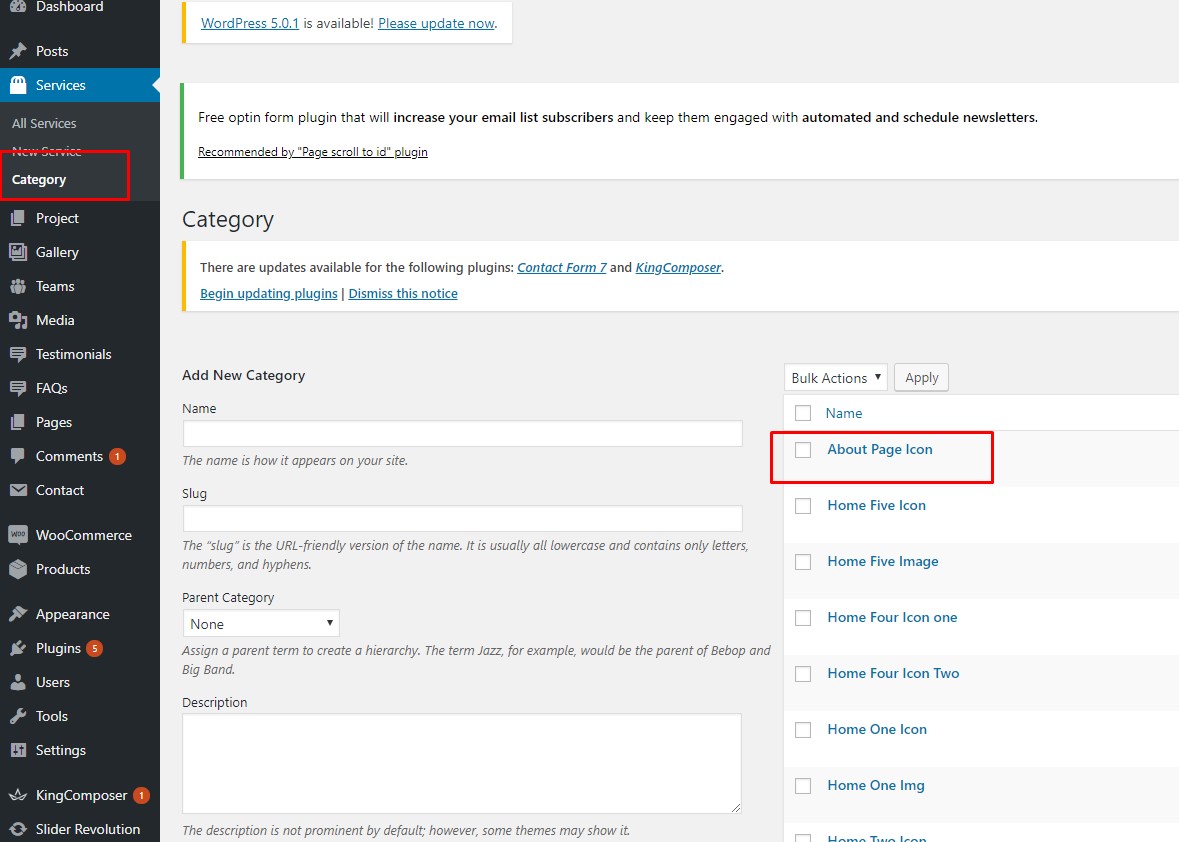Click the Gallery image icon in sidebar
Viewport: 1179px width, 842px height.
18,252
